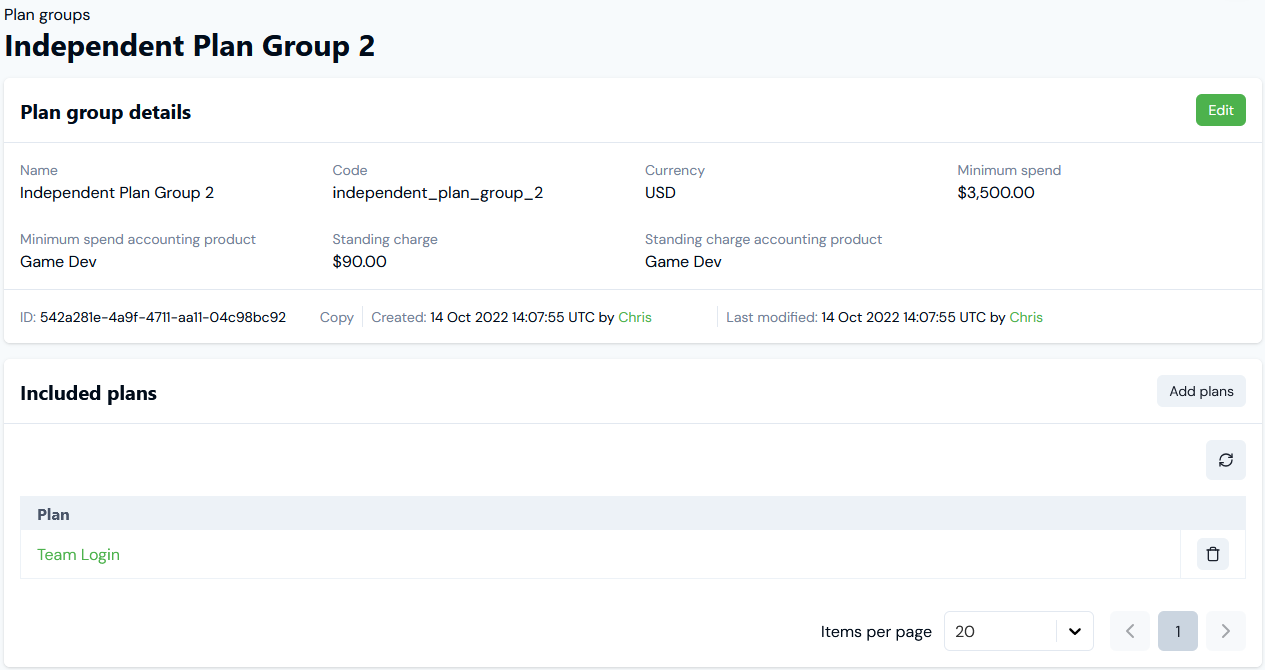Copy the plan group ID
The width and height of the screenshot is (1265, 670).
pos(336,317)
